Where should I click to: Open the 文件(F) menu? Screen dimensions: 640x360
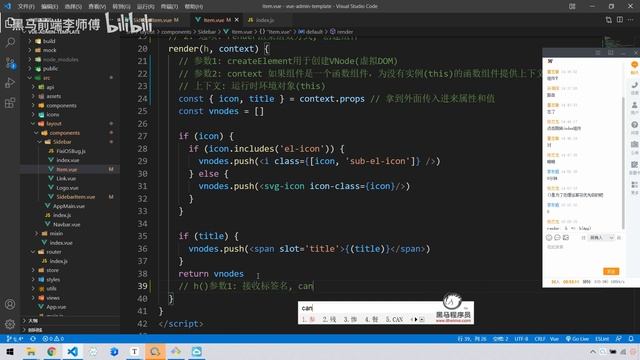(x=26, y=7)
